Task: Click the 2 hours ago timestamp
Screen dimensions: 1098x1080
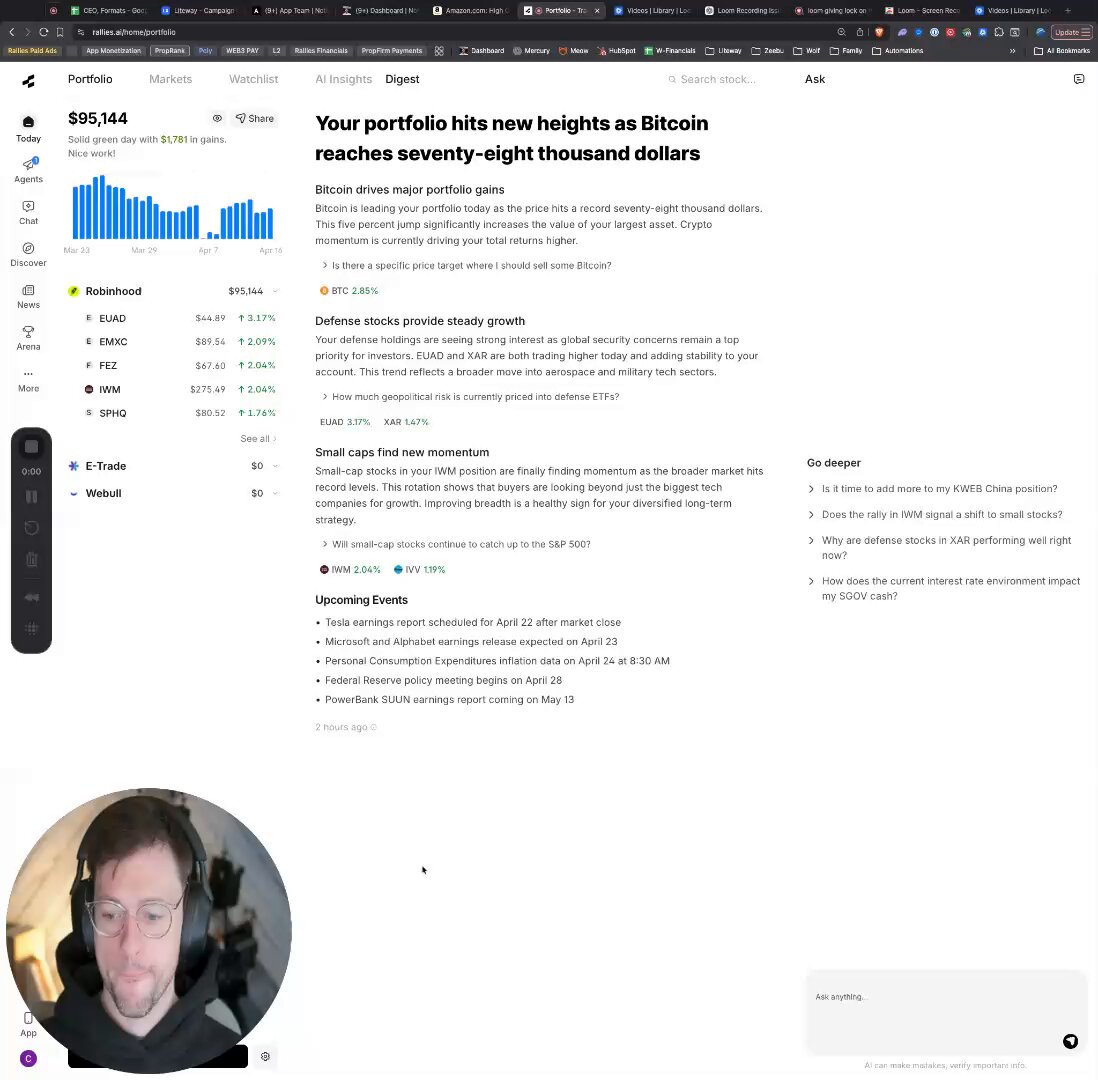Action: 341,727
